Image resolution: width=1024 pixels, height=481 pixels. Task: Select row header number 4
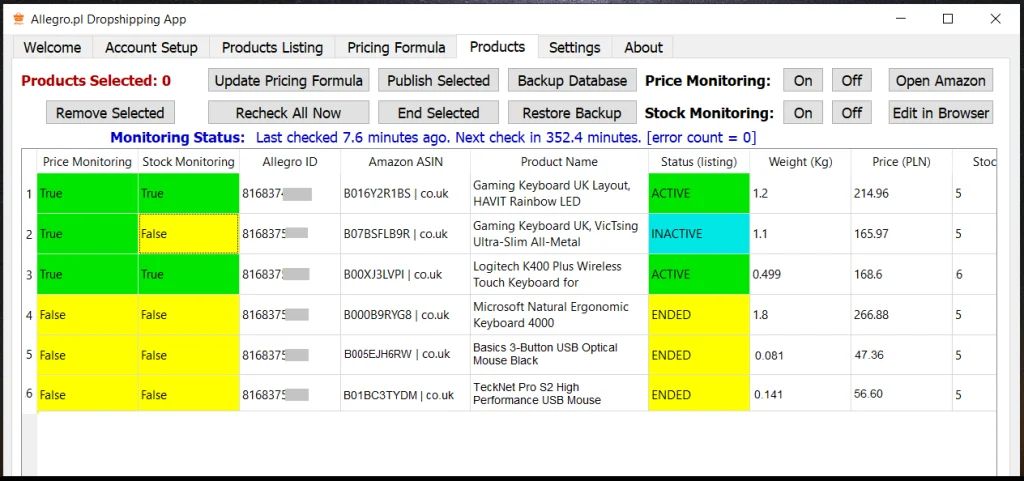point(29,315)
